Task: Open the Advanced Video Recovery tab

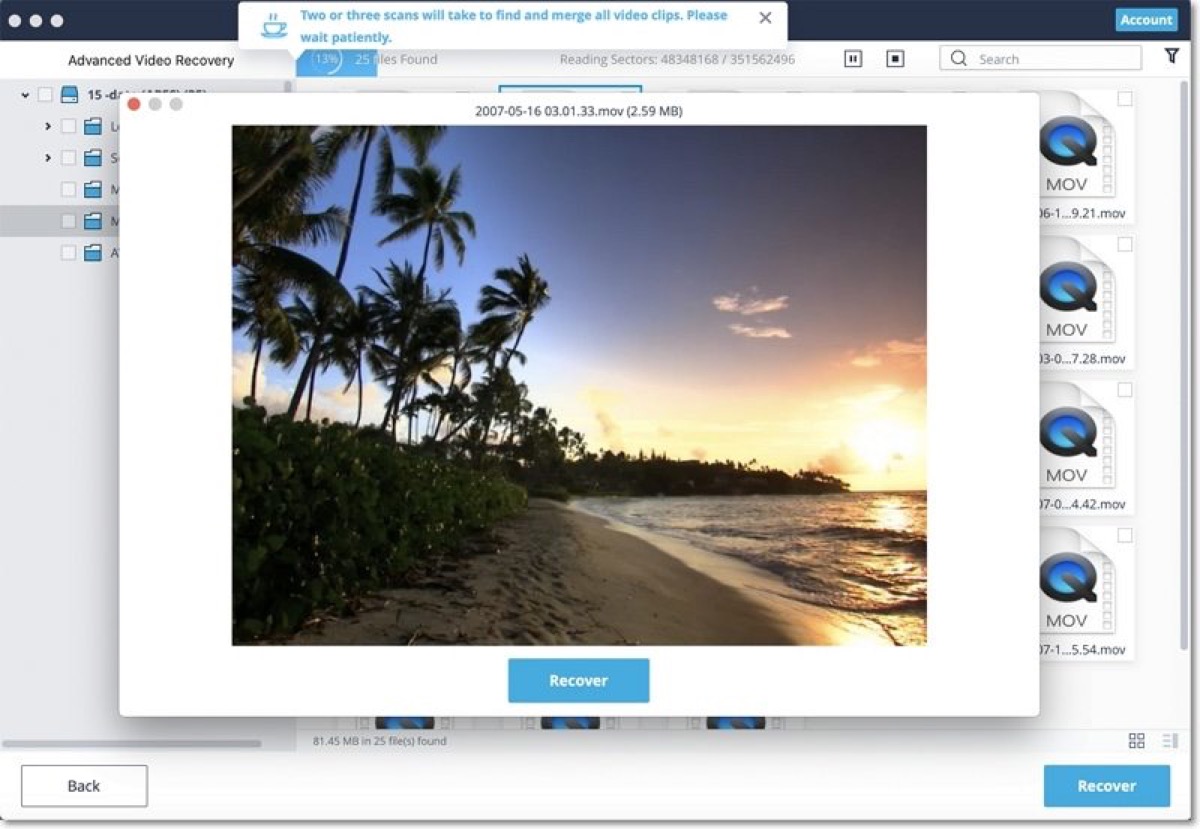Action: click(150, 59)
